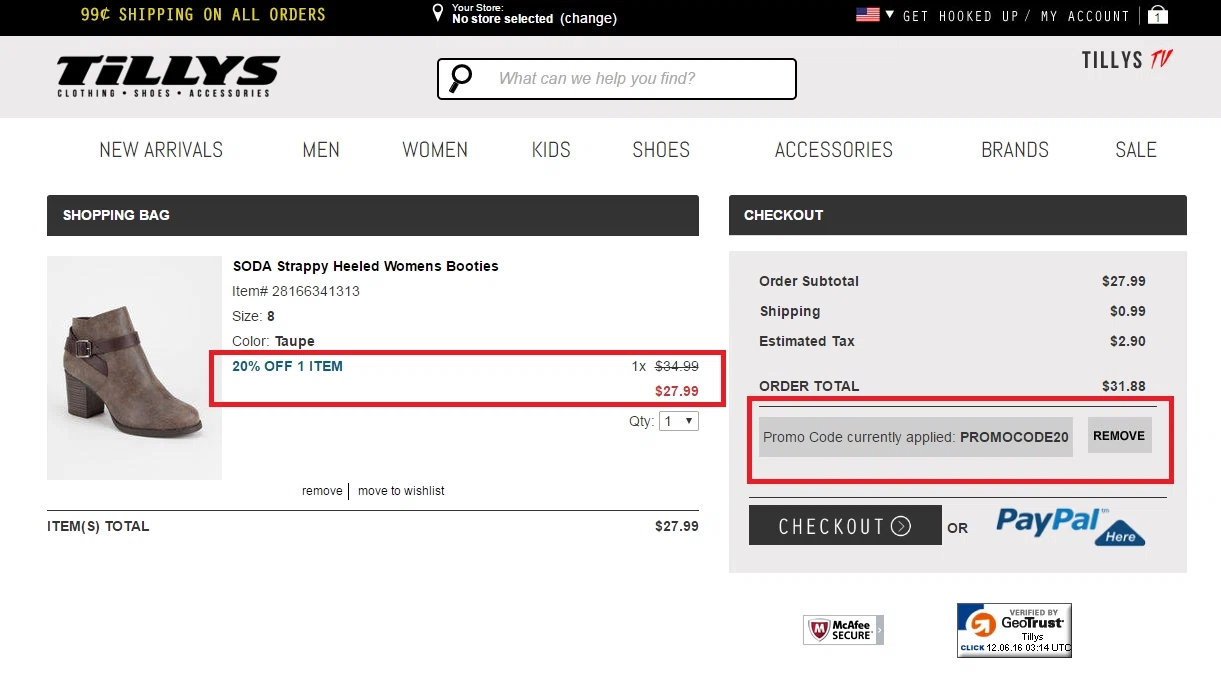
Task: Remove the applied promo code
Action: [x=1119, y=436]
